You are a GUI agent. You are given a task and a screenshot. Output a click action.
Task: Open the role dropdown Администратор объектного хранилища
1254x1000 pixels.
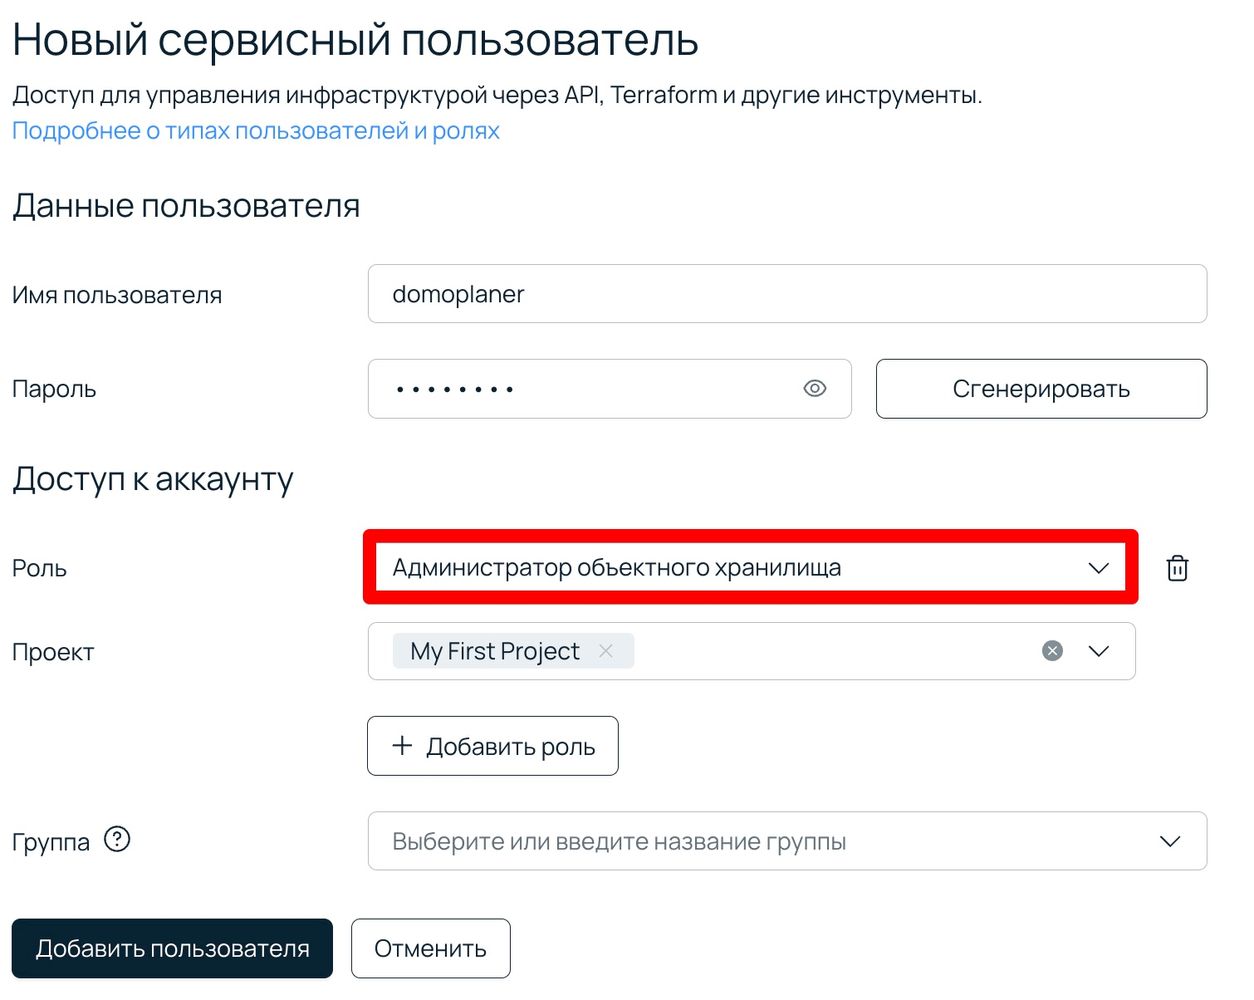750,567
